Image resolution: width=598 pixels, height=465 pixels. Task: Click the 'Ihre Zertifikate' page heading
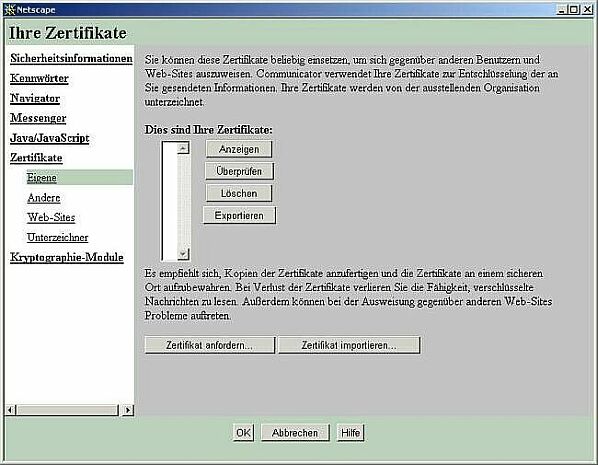68,33
